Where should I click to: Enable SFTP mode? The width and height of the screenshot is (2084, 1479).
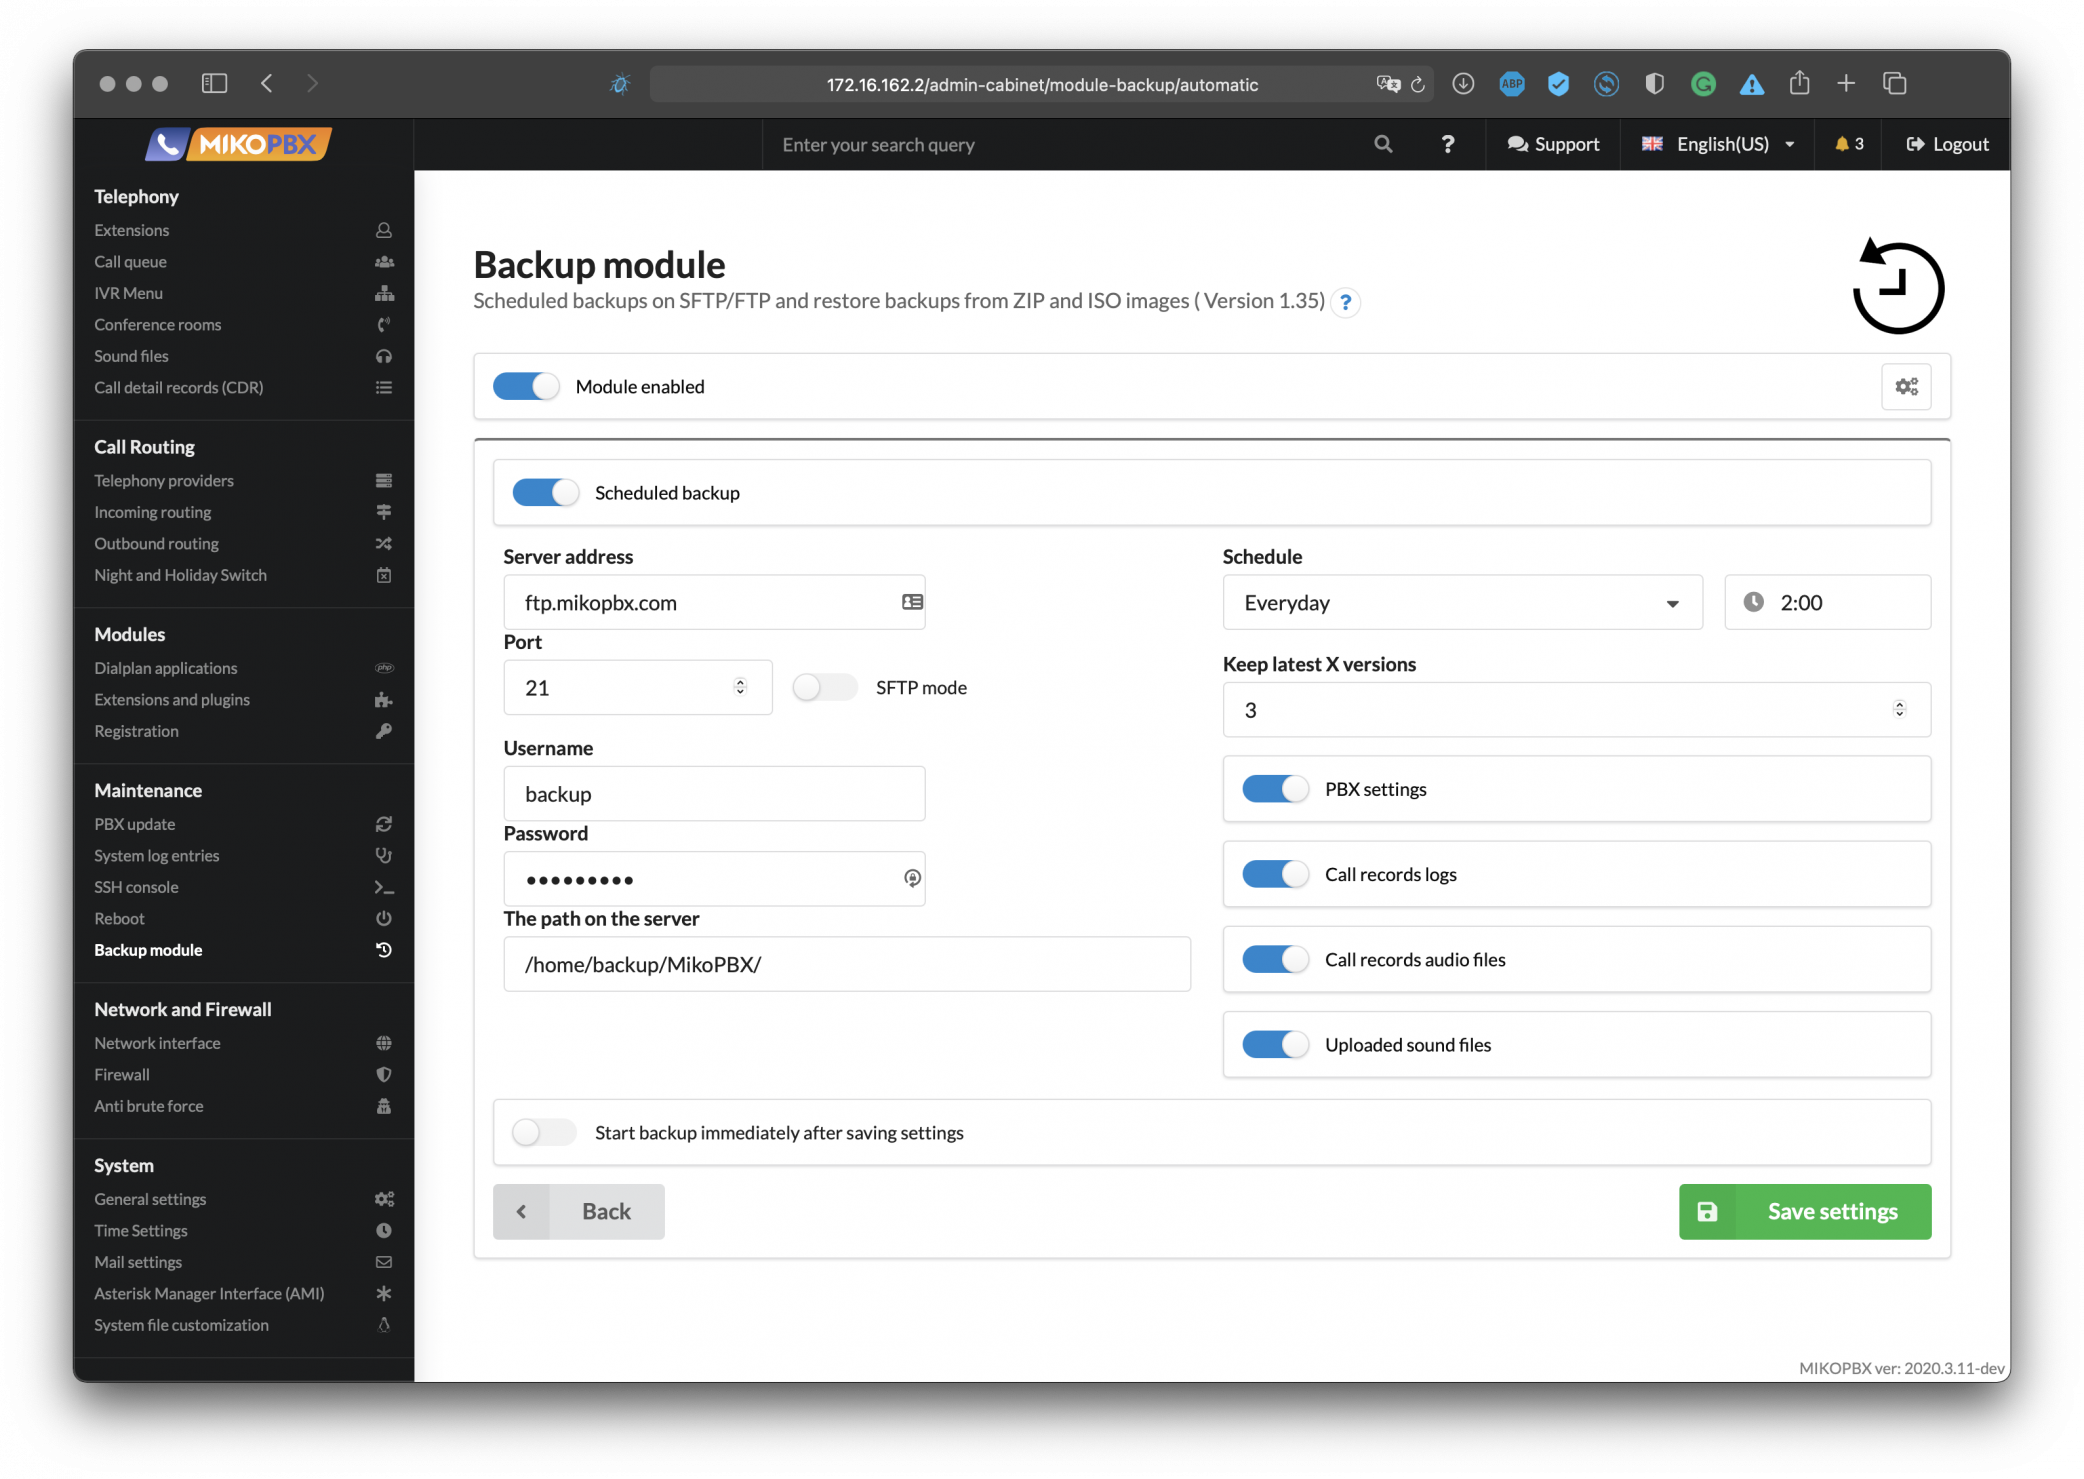pos(823,687)
